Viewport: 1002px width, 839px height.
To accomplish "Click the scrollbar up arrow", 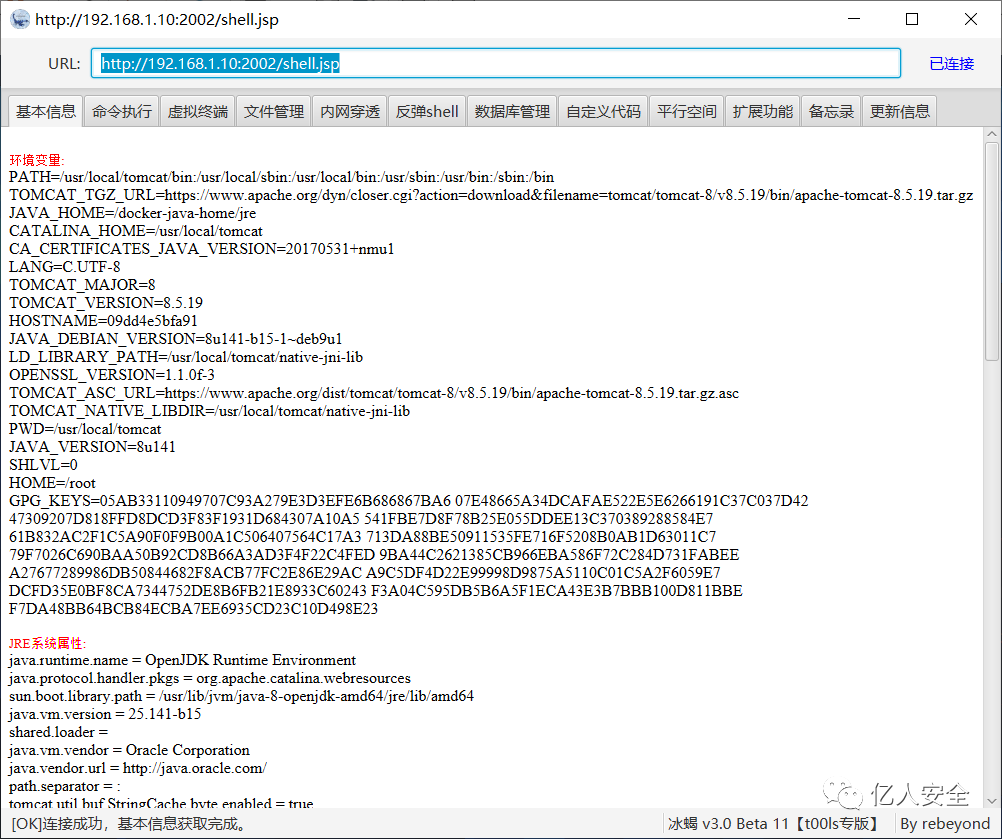I will [992, 134].
